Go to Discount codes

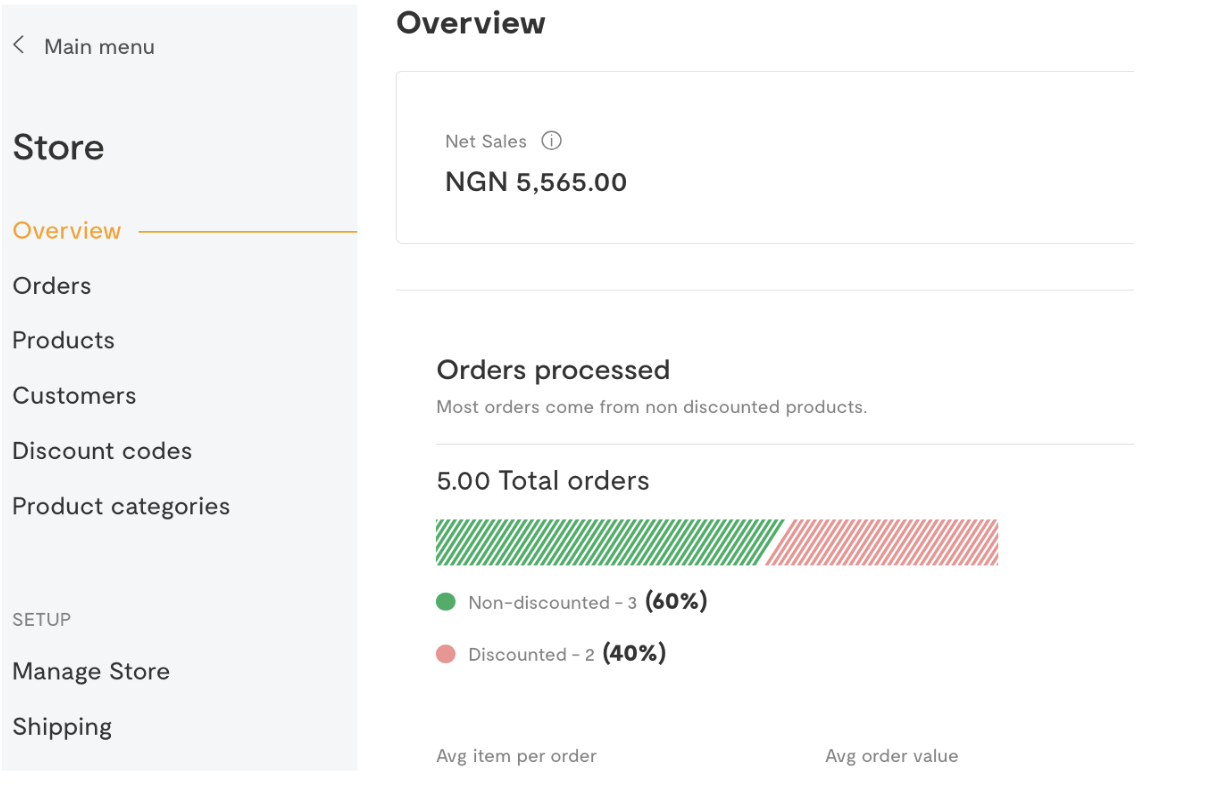(x=102, y=451)
